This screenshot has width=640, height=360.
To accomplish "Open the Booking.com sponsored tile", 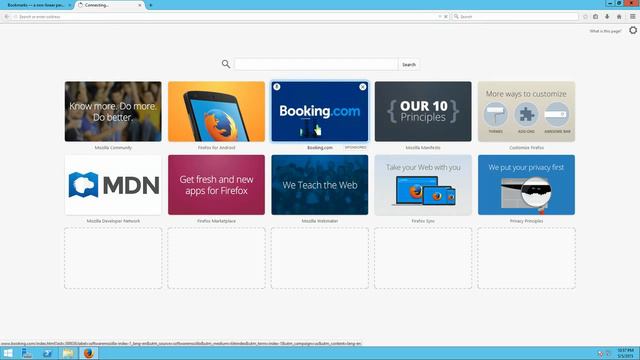I will click(x=320, y=111).
